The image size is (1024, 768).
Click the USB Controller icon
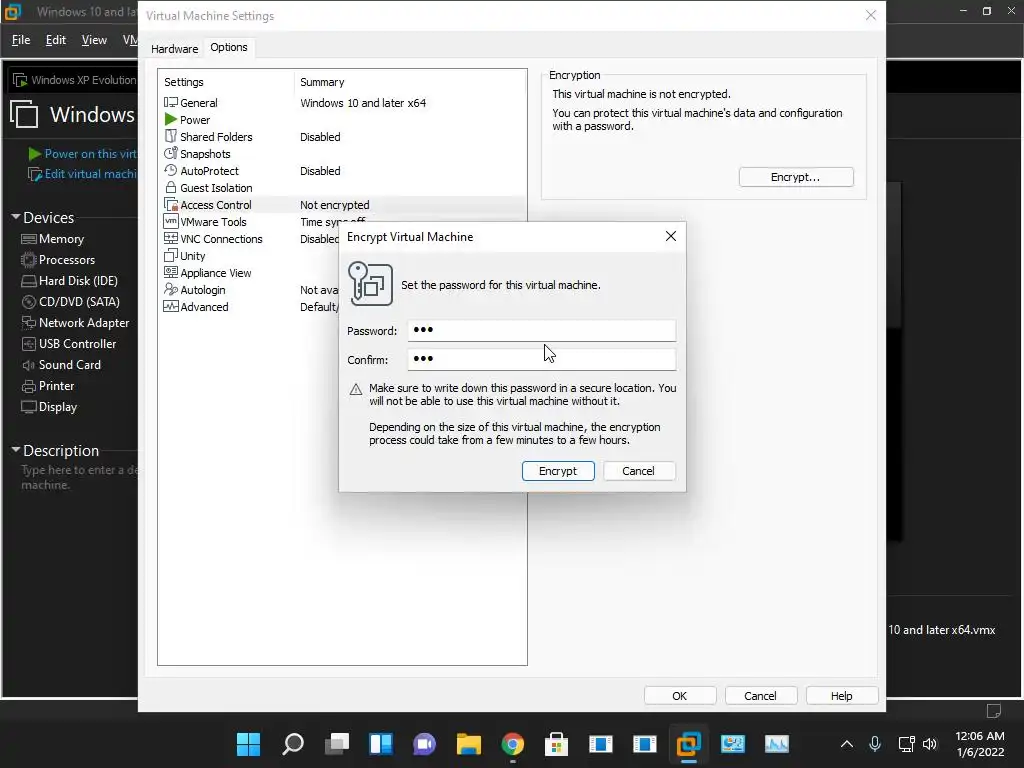pyautogui.click(x=29, y=344)
